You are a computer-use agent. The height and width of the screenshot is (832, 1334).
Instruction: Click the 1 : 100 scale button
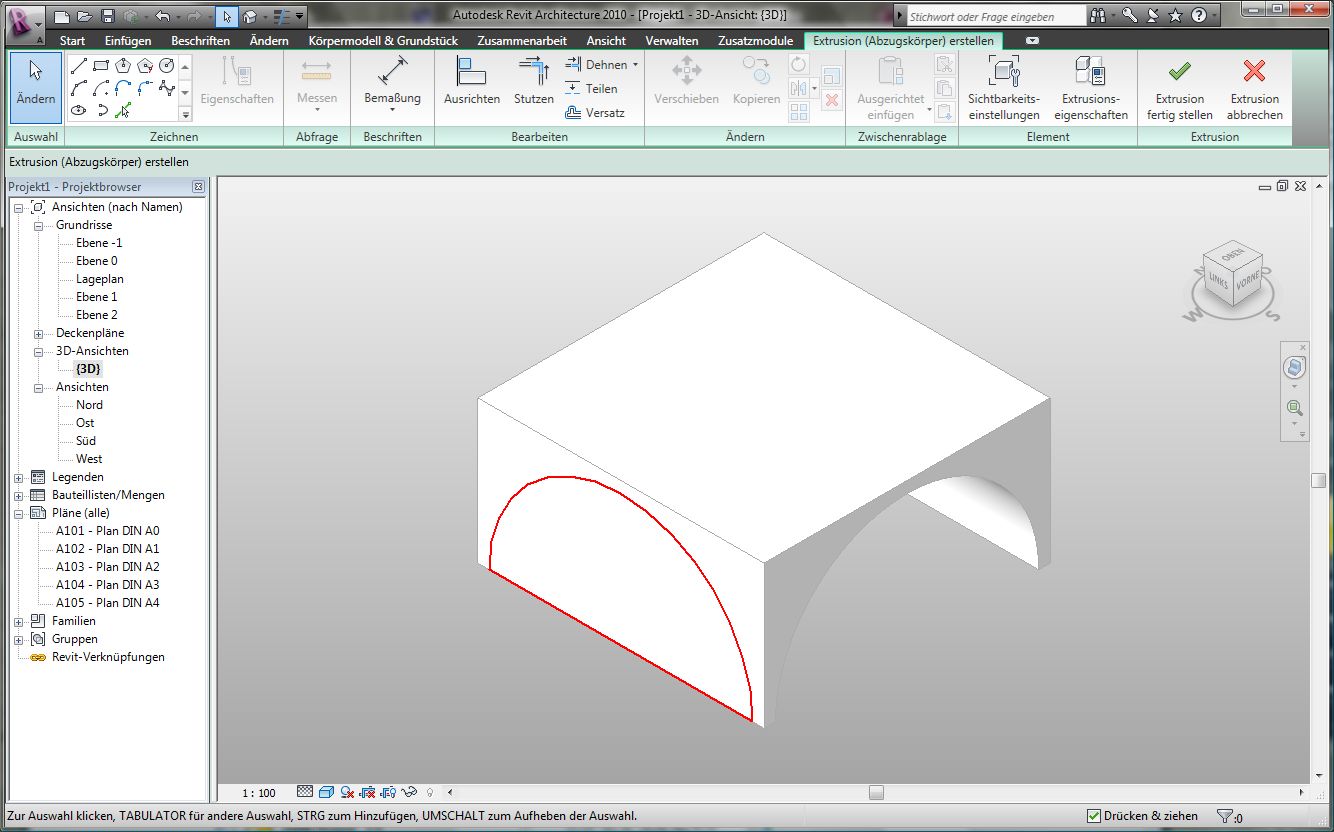point(259,793)
